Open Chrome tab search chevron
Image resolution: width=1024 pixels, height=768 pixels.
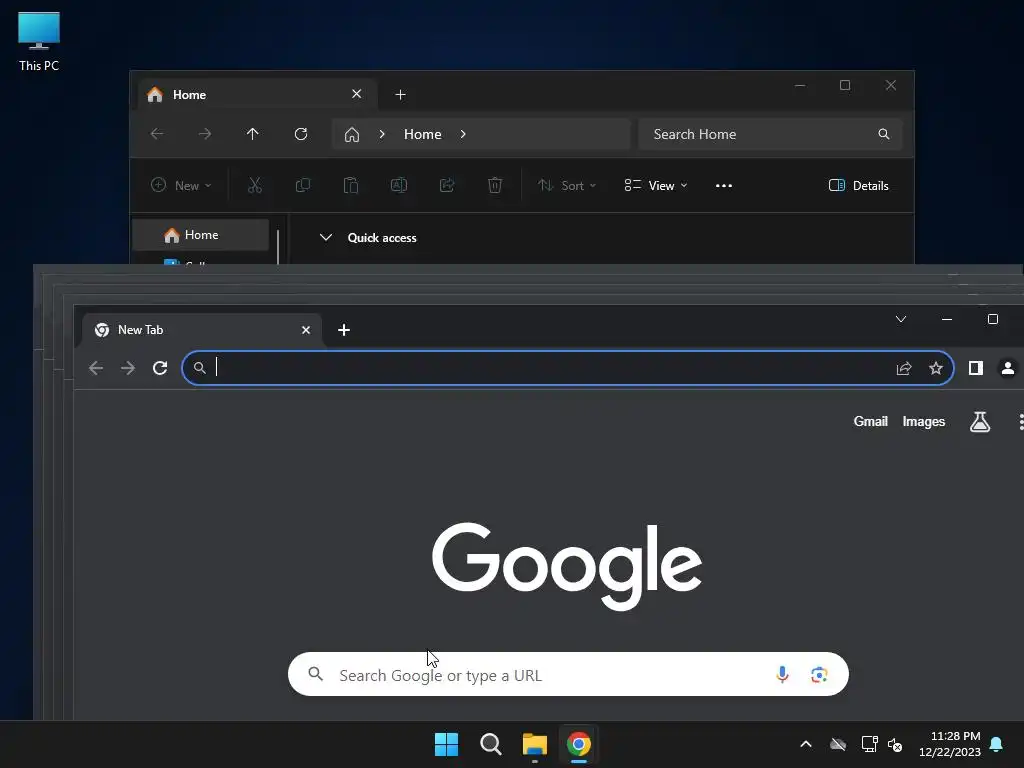(x=901, y=319)
